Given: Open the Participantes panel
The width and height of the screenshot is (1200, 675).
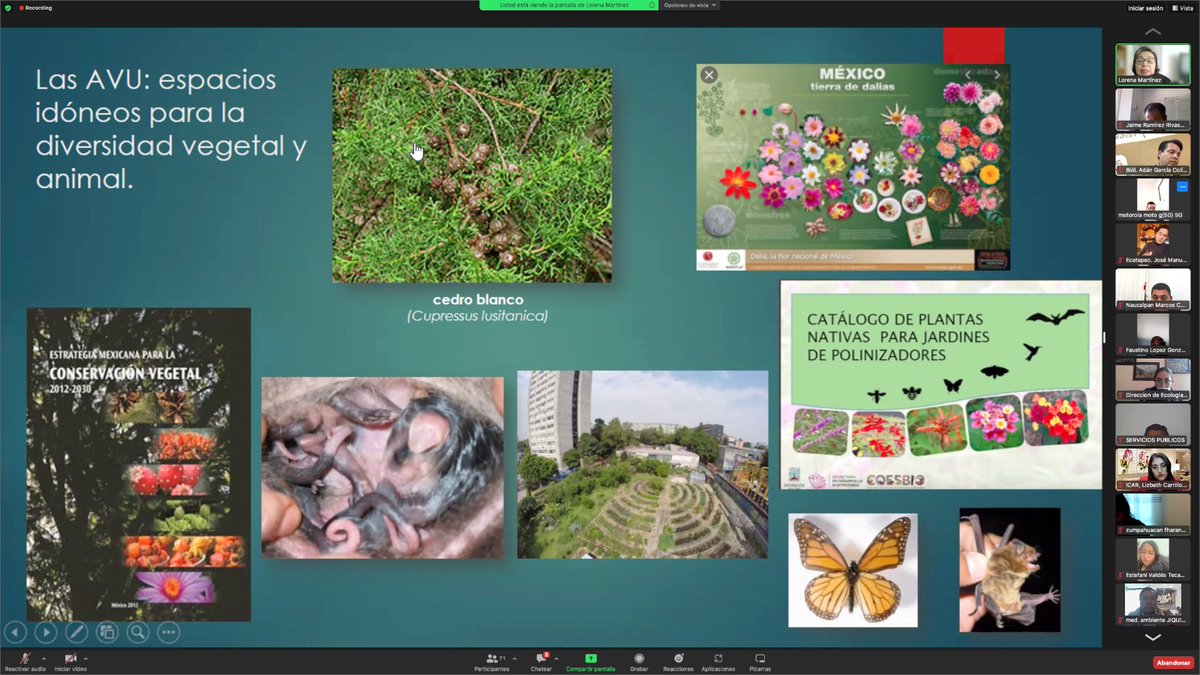Looking at the screenshot, I should pos(492,662).
